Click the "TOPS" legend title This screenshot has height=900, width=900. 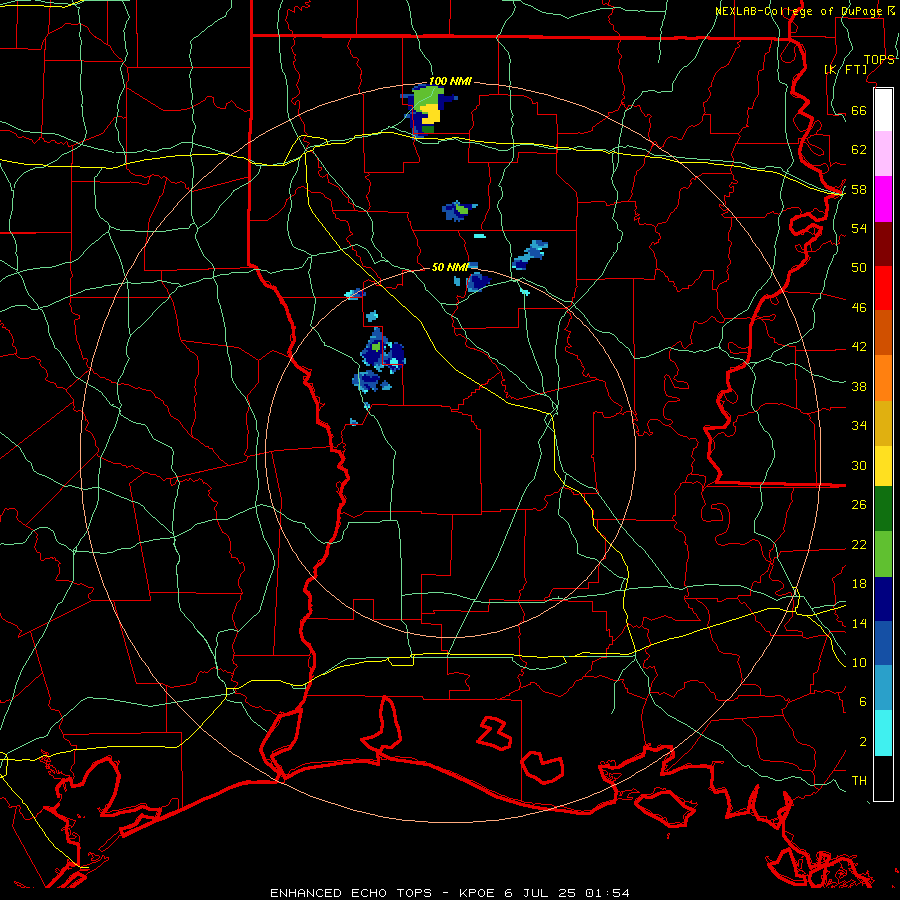[x=879, y=60]
